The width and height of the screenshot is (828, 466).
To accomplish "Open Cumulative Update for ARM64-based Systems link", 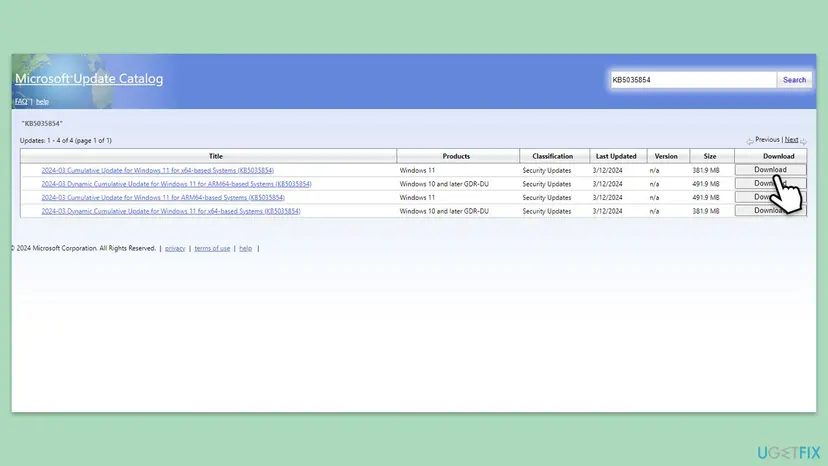I will click(x=163, y=198).
